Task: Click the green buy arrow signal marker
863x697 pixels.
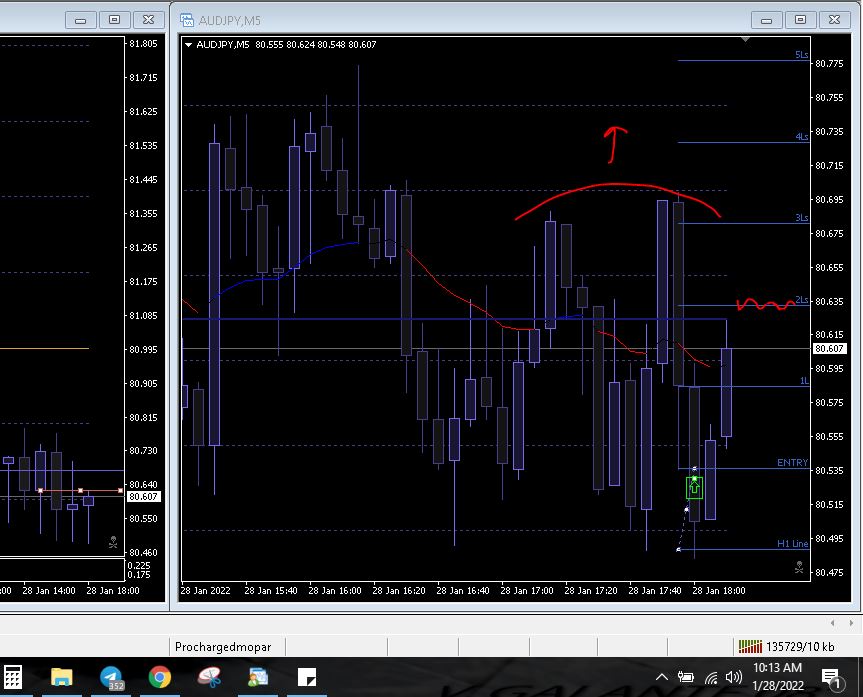Action: [x=694, y=487]
